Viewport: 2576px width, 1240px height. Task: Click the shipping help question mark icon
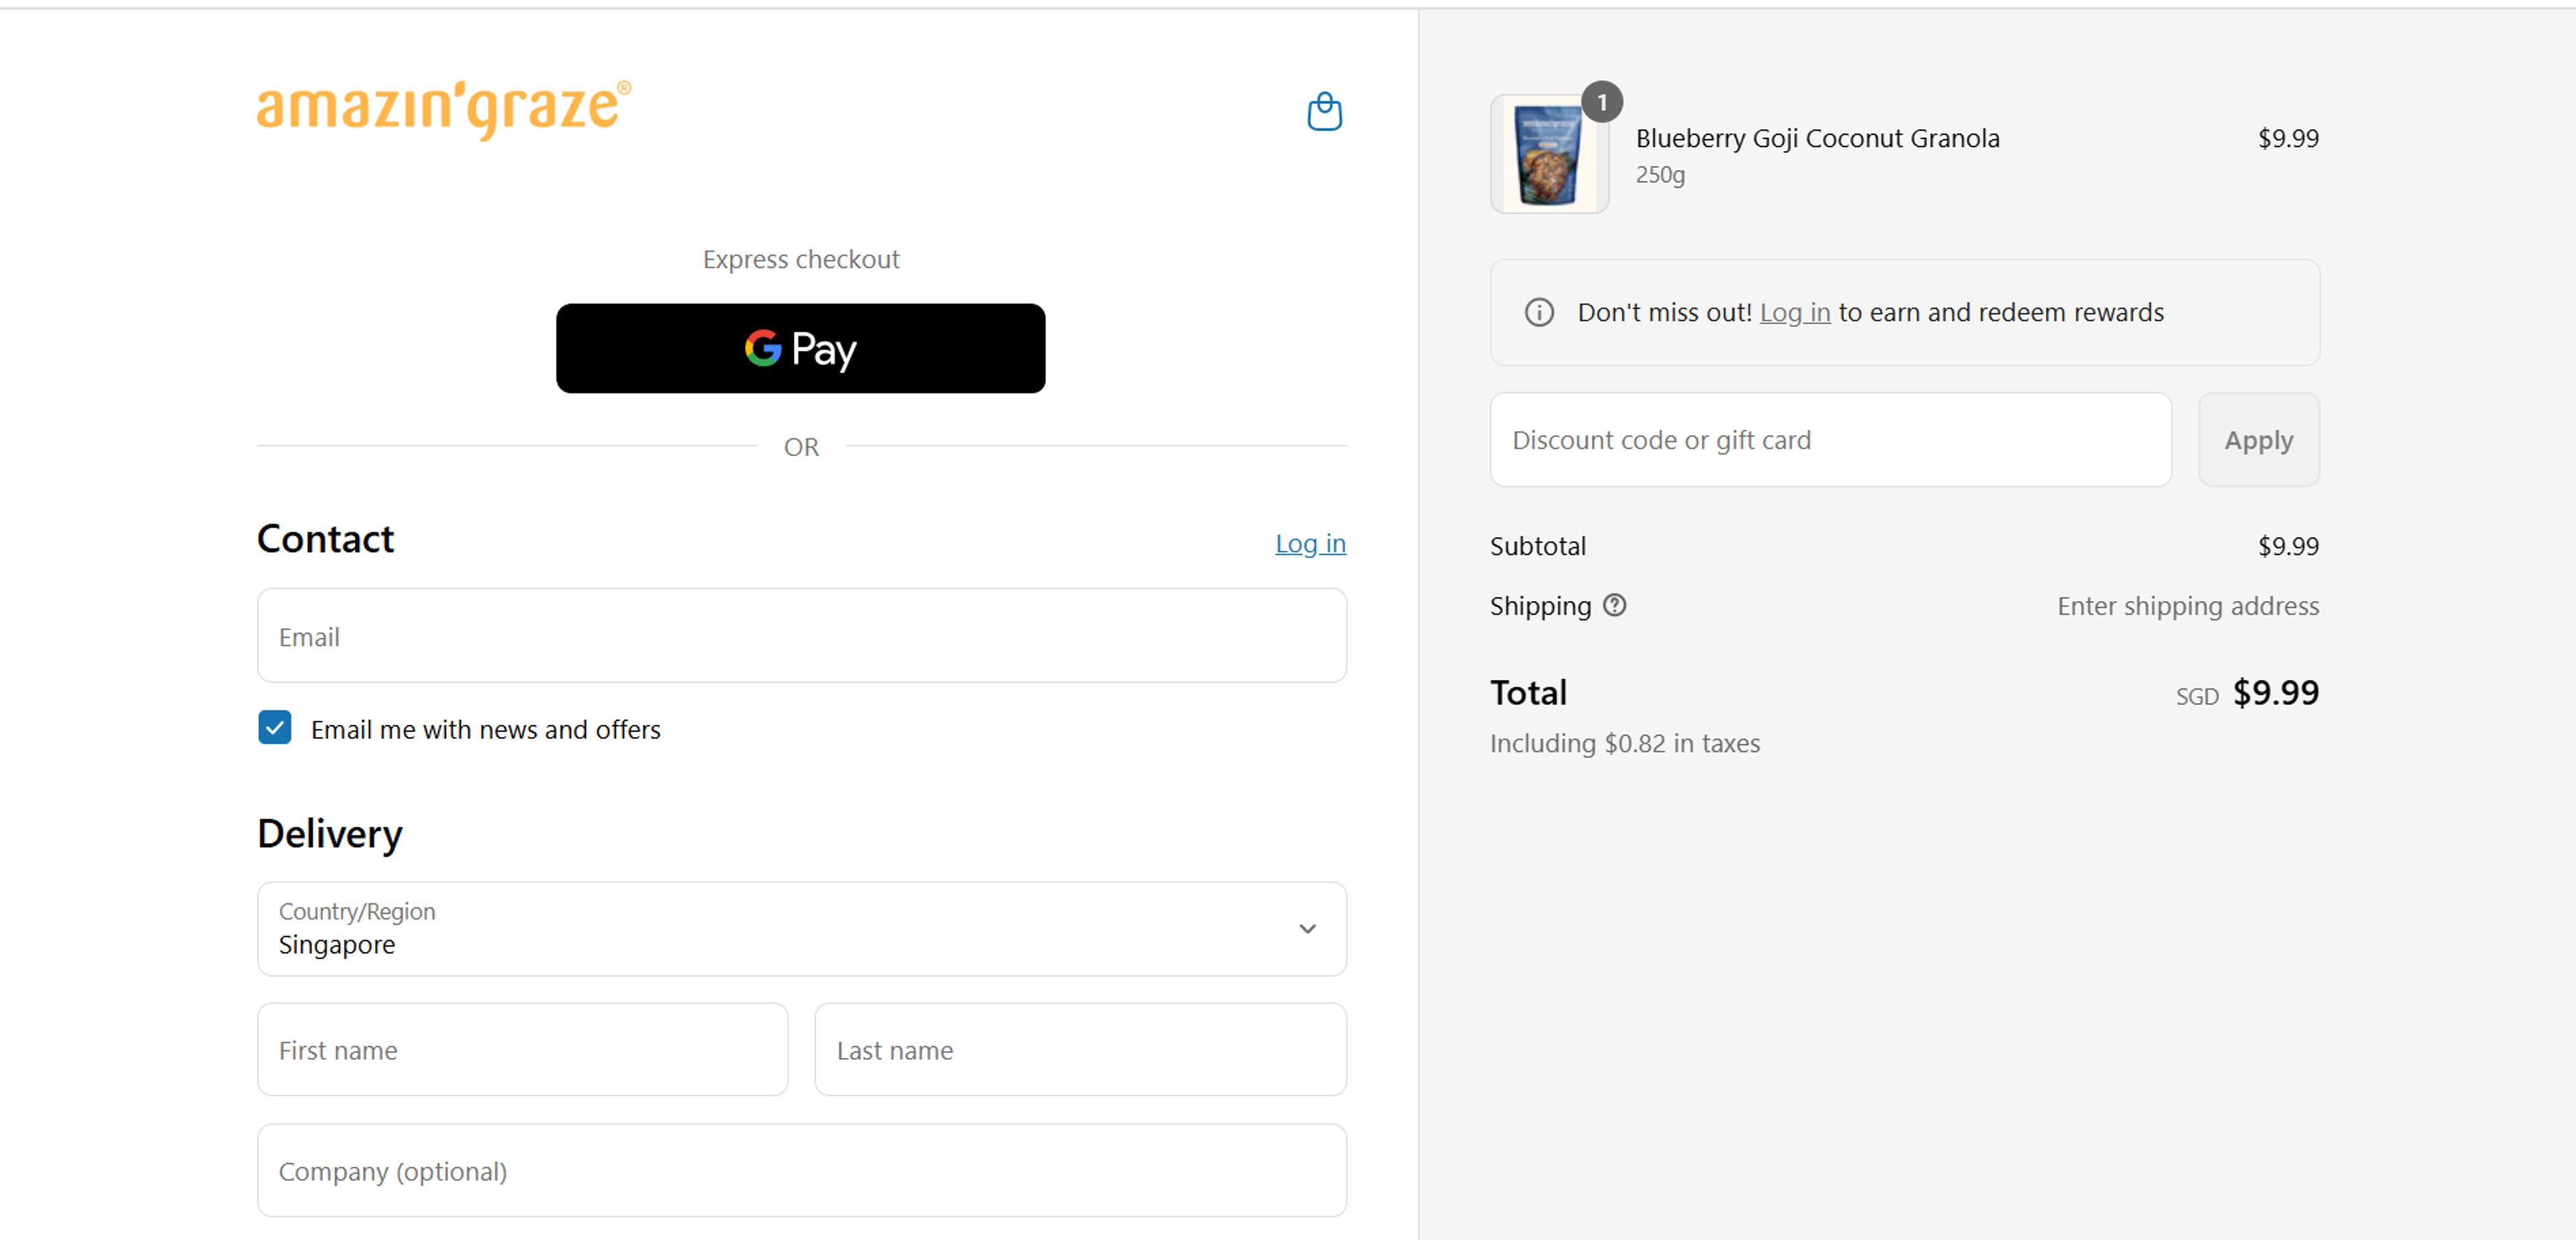coord(1614,605)
